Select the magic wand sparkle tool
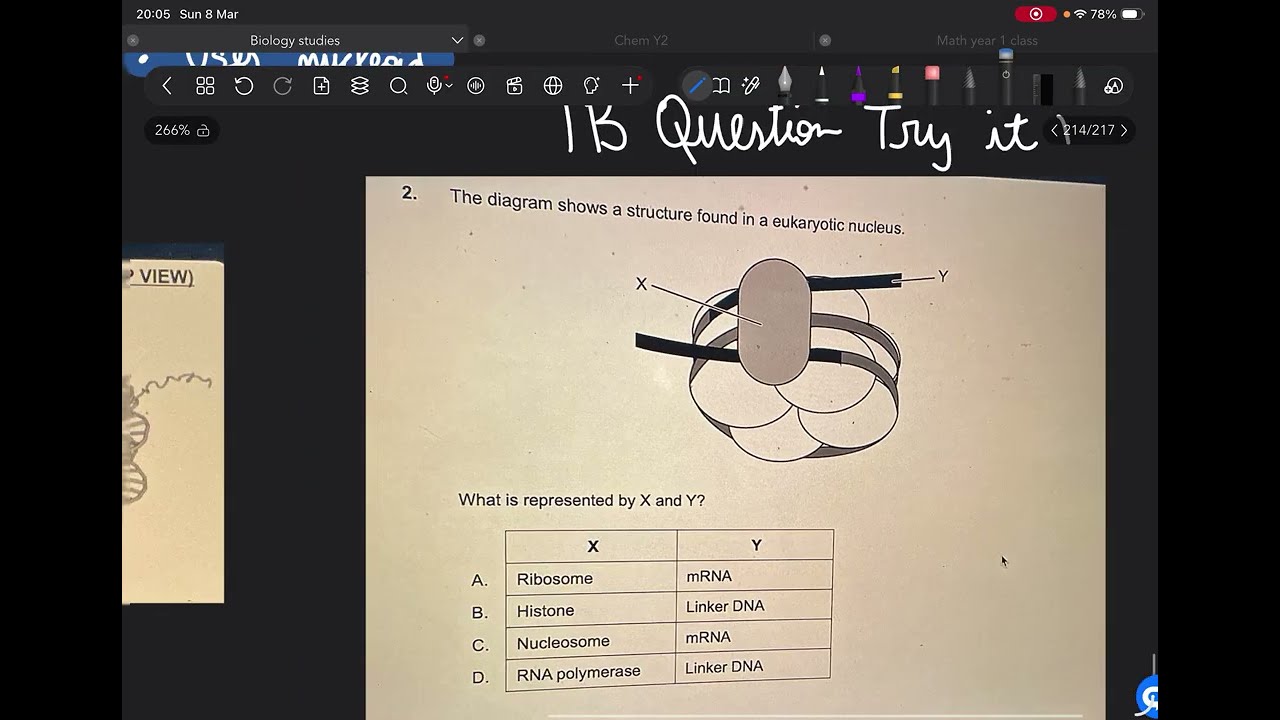The width and height of the screenshot is (1280, 720). pos(751,86)
